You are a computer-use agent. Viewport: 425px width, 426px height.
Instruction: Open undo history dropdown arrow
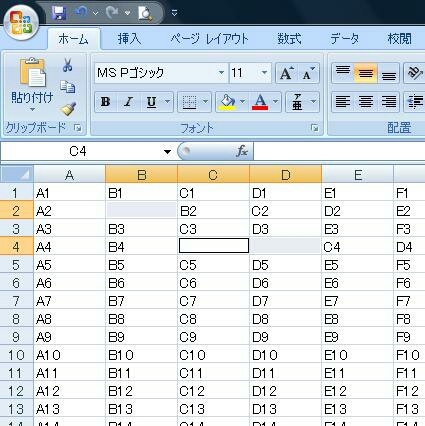point(96,13)
